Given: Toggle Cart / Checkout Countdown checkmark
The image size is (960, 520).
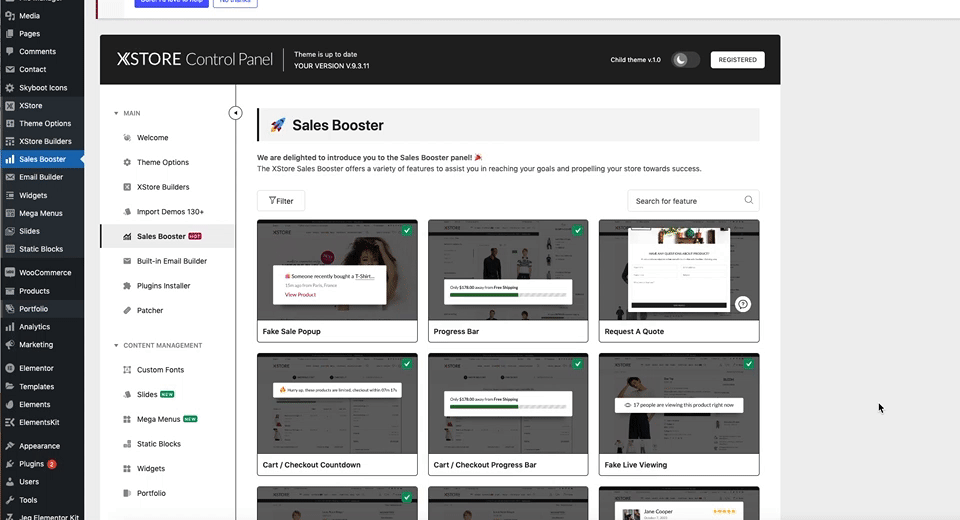Looking at the screenshot, I should (407, 364).
